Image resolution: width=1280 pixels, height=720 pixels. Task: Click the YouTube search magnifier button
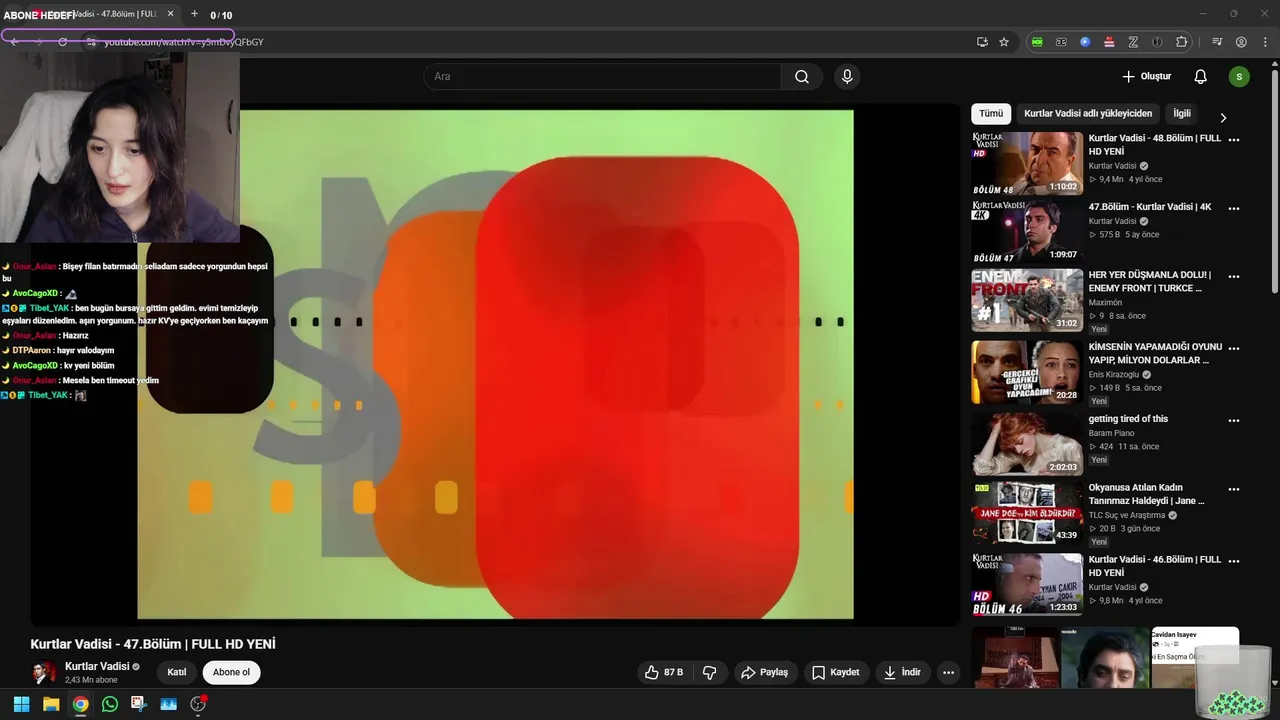802,77
